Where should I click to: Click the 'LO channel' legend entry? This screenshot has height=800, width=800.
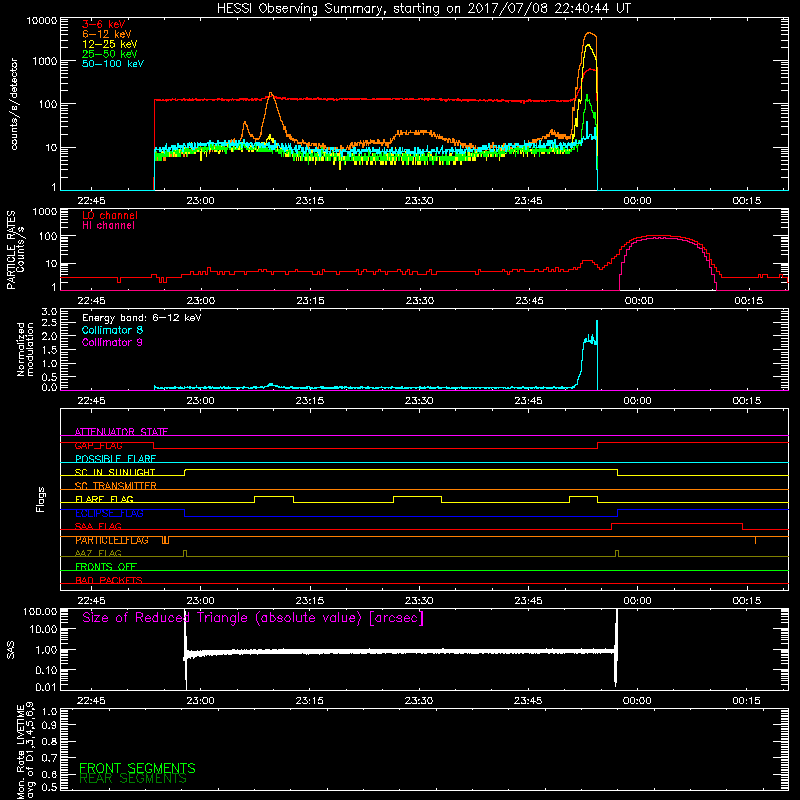coord(110,215)
